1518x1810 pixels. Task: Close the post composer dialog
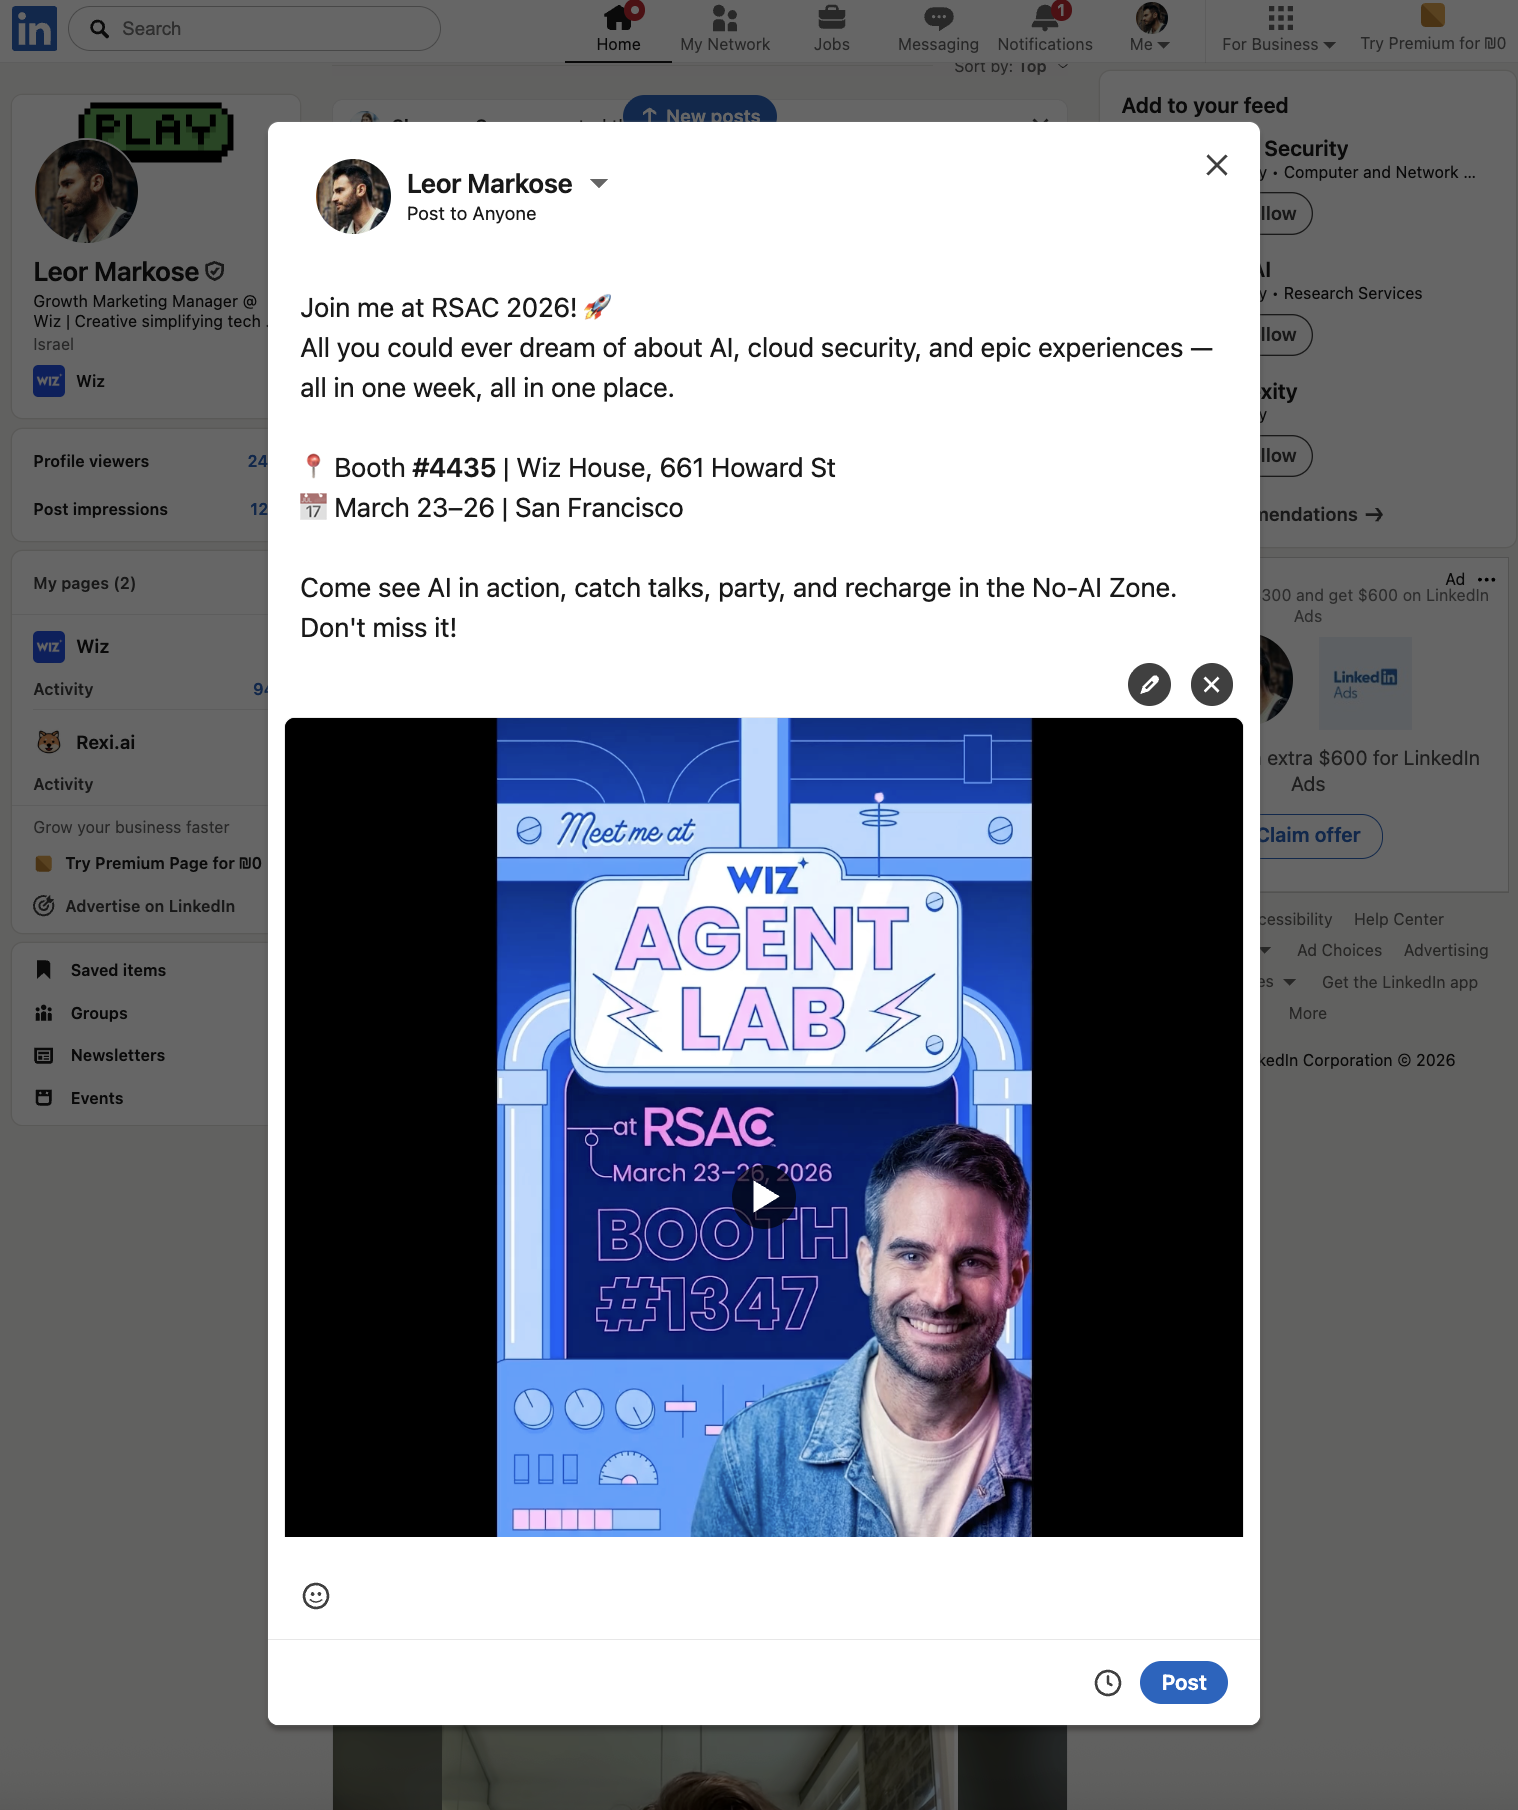click(x=1217, y=165)
